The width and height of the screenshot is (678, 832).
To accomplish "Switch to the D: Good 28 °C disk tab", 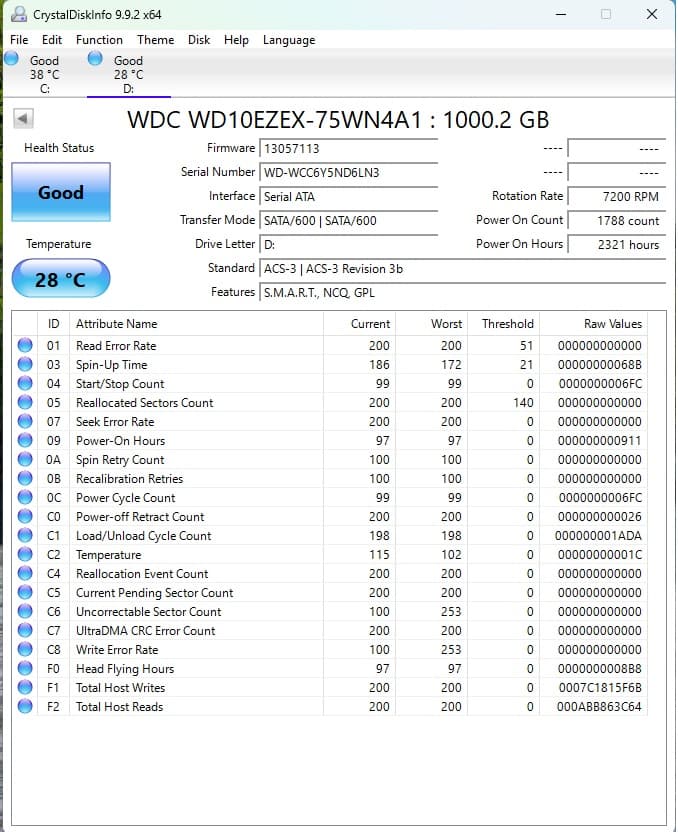I will click(x=128, y=73).
